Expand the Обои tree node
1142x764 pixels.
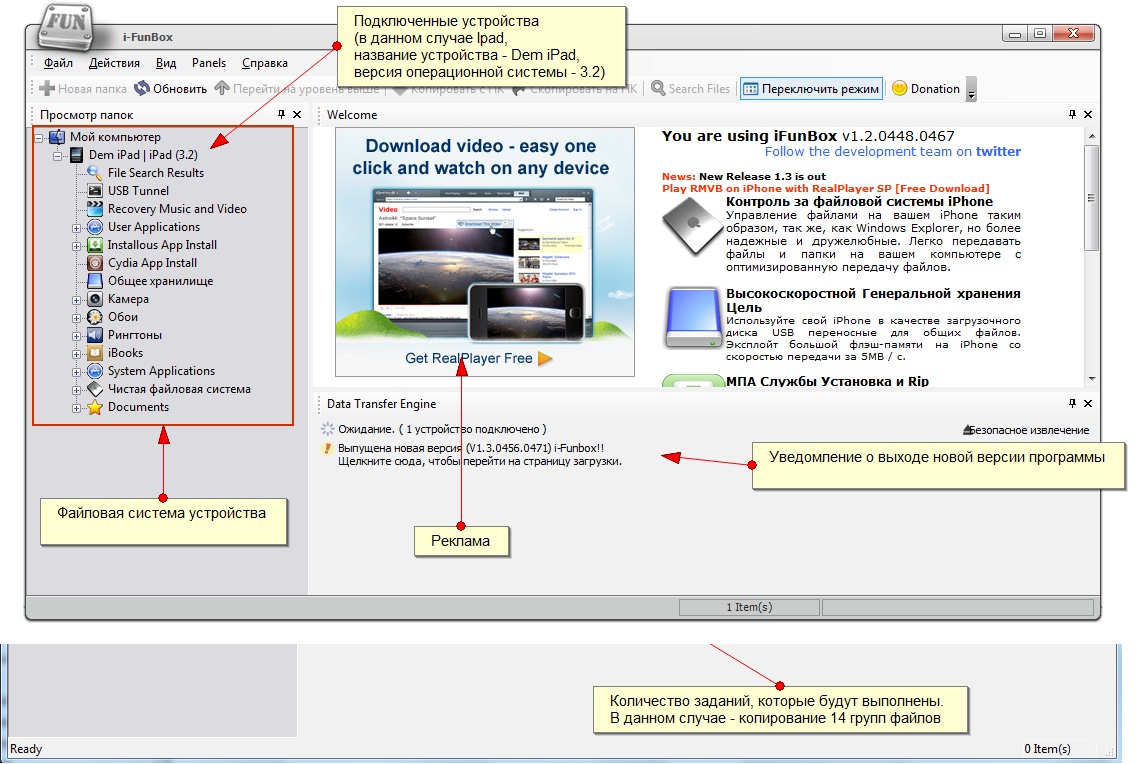click(x=76, y=318)
